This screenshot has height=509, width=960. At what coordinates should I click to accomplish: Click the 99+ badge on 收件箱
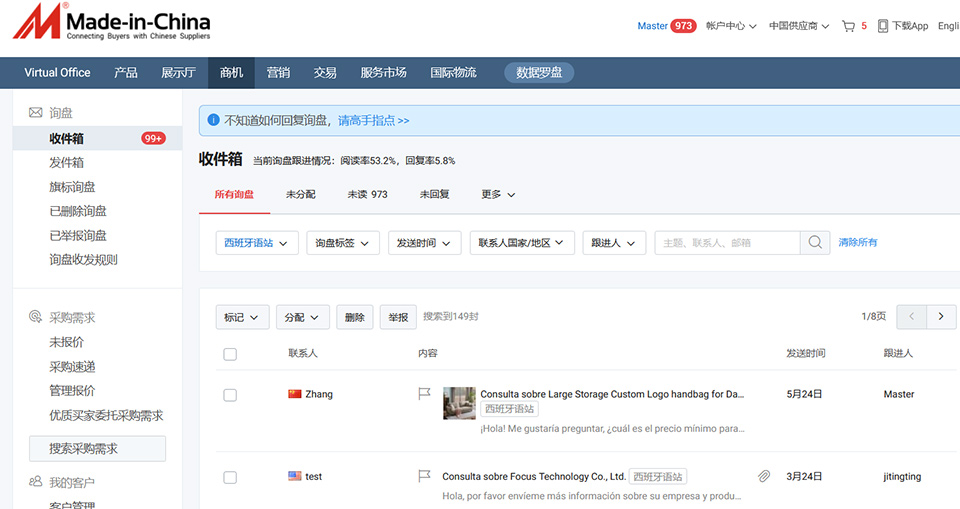tap(153, 138)
